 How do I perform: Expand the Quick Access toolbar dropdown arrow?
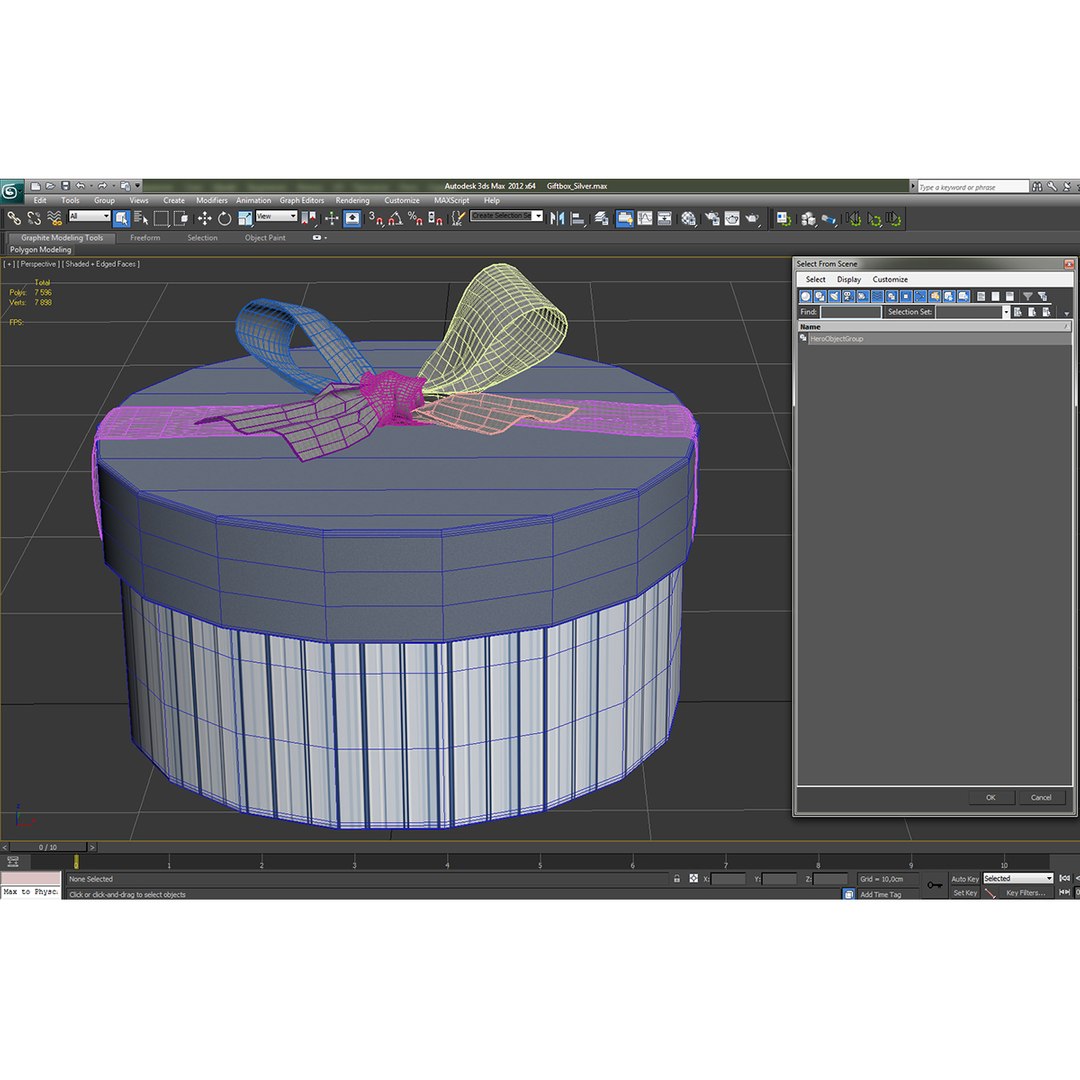click(138, 186)
